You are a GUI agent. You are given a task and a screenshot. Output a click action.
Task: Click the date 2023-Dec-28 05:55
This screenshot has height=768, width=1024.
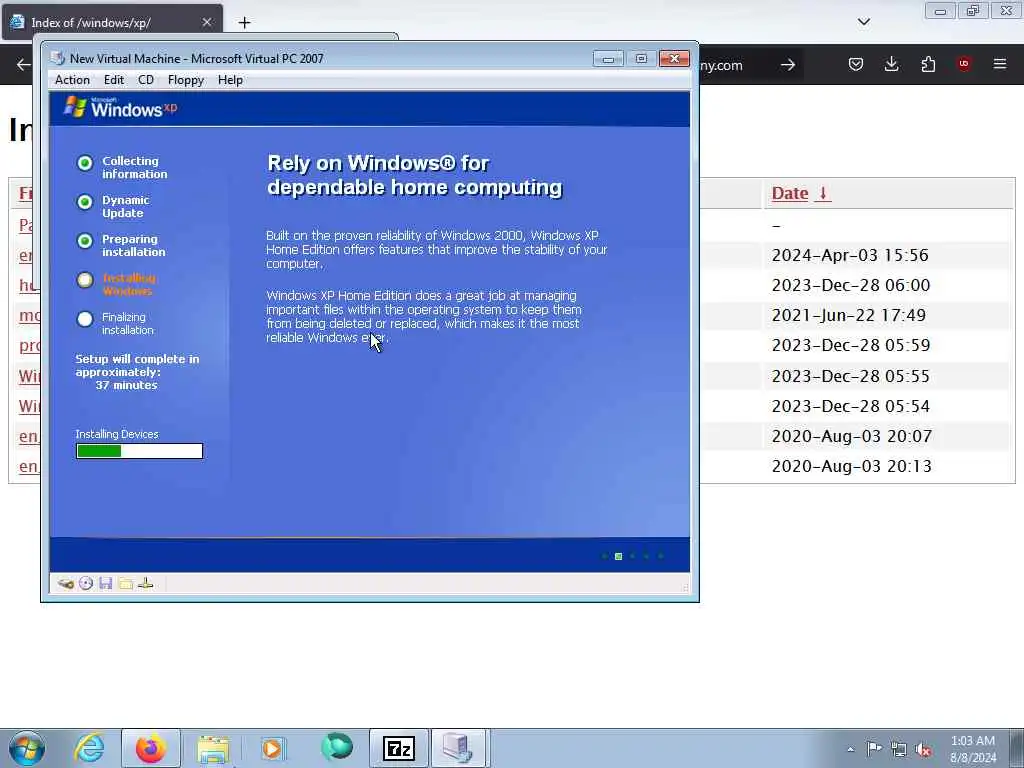pos(850,376)
